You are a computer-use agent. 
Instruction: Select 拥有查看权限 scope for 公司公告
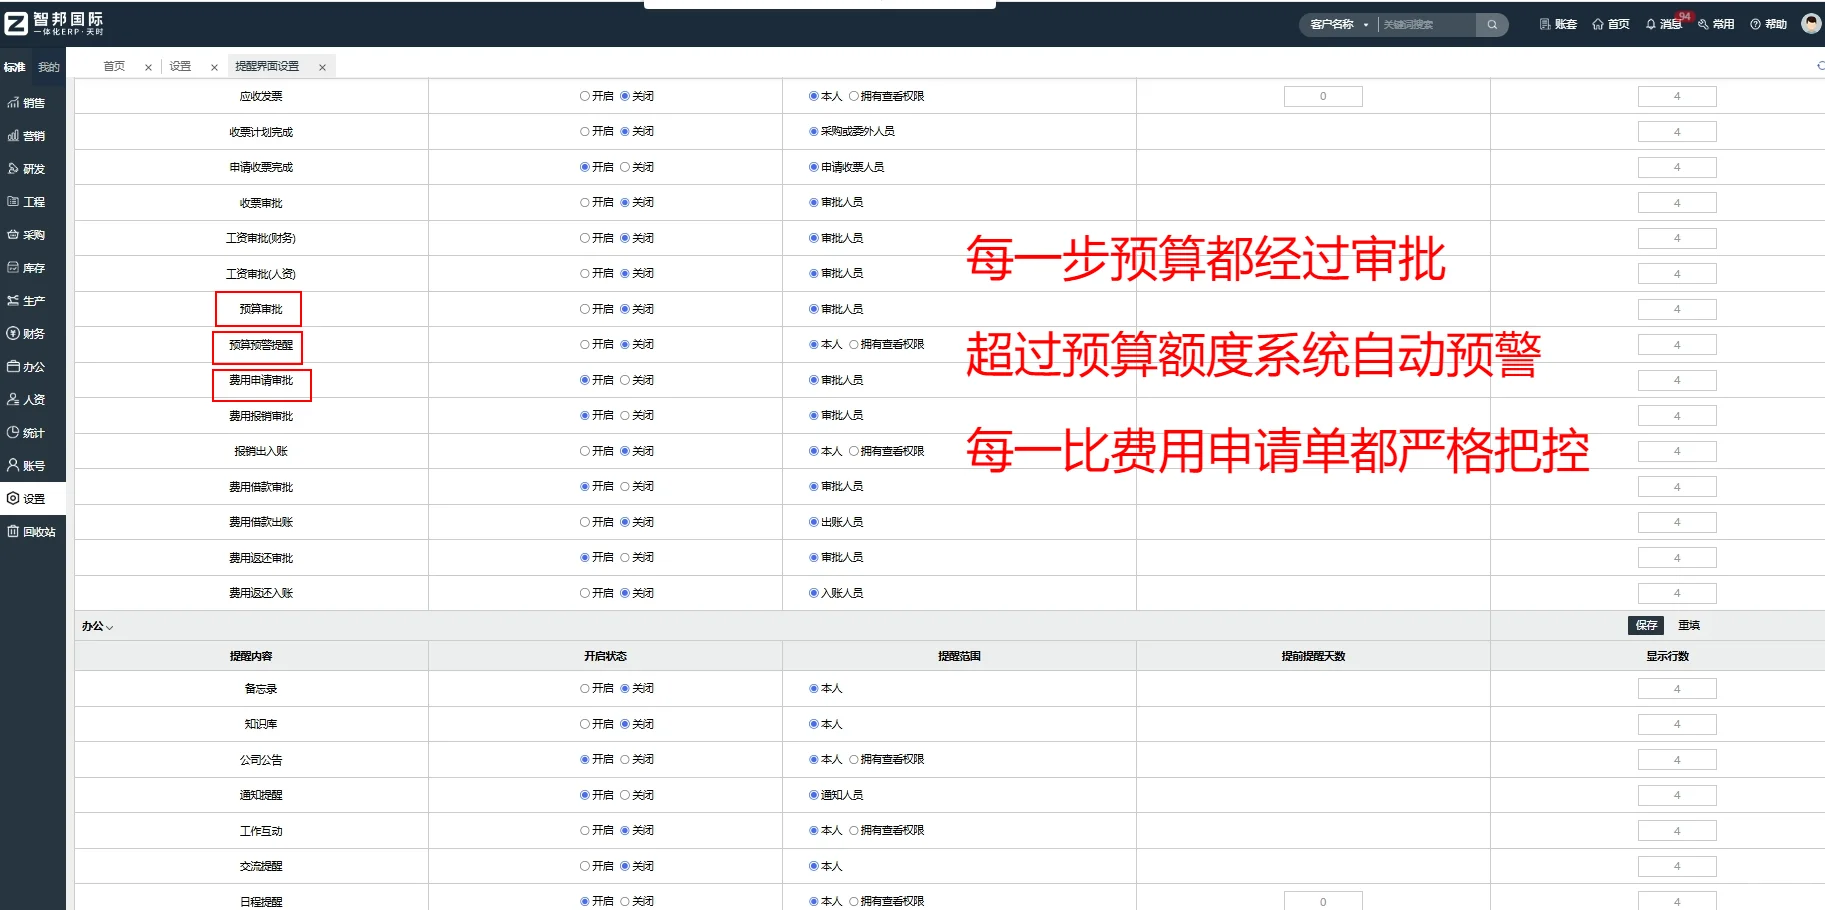[854, 759]
